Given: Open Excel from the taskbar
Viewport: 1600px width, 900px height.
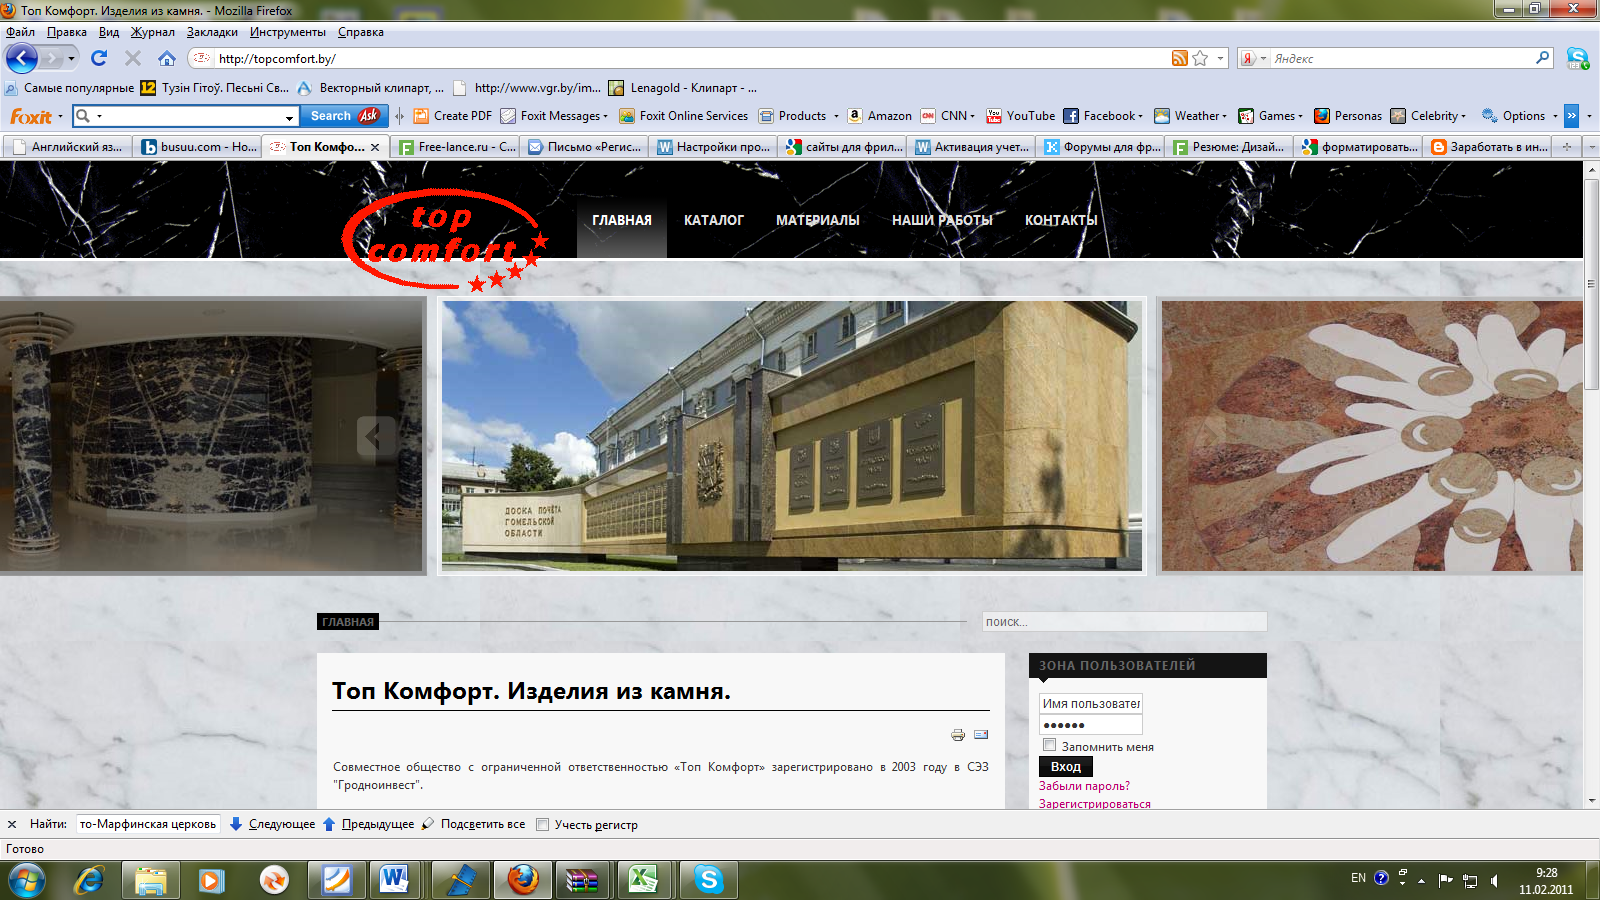Looking at the screenshot, I should coord(643,880).
